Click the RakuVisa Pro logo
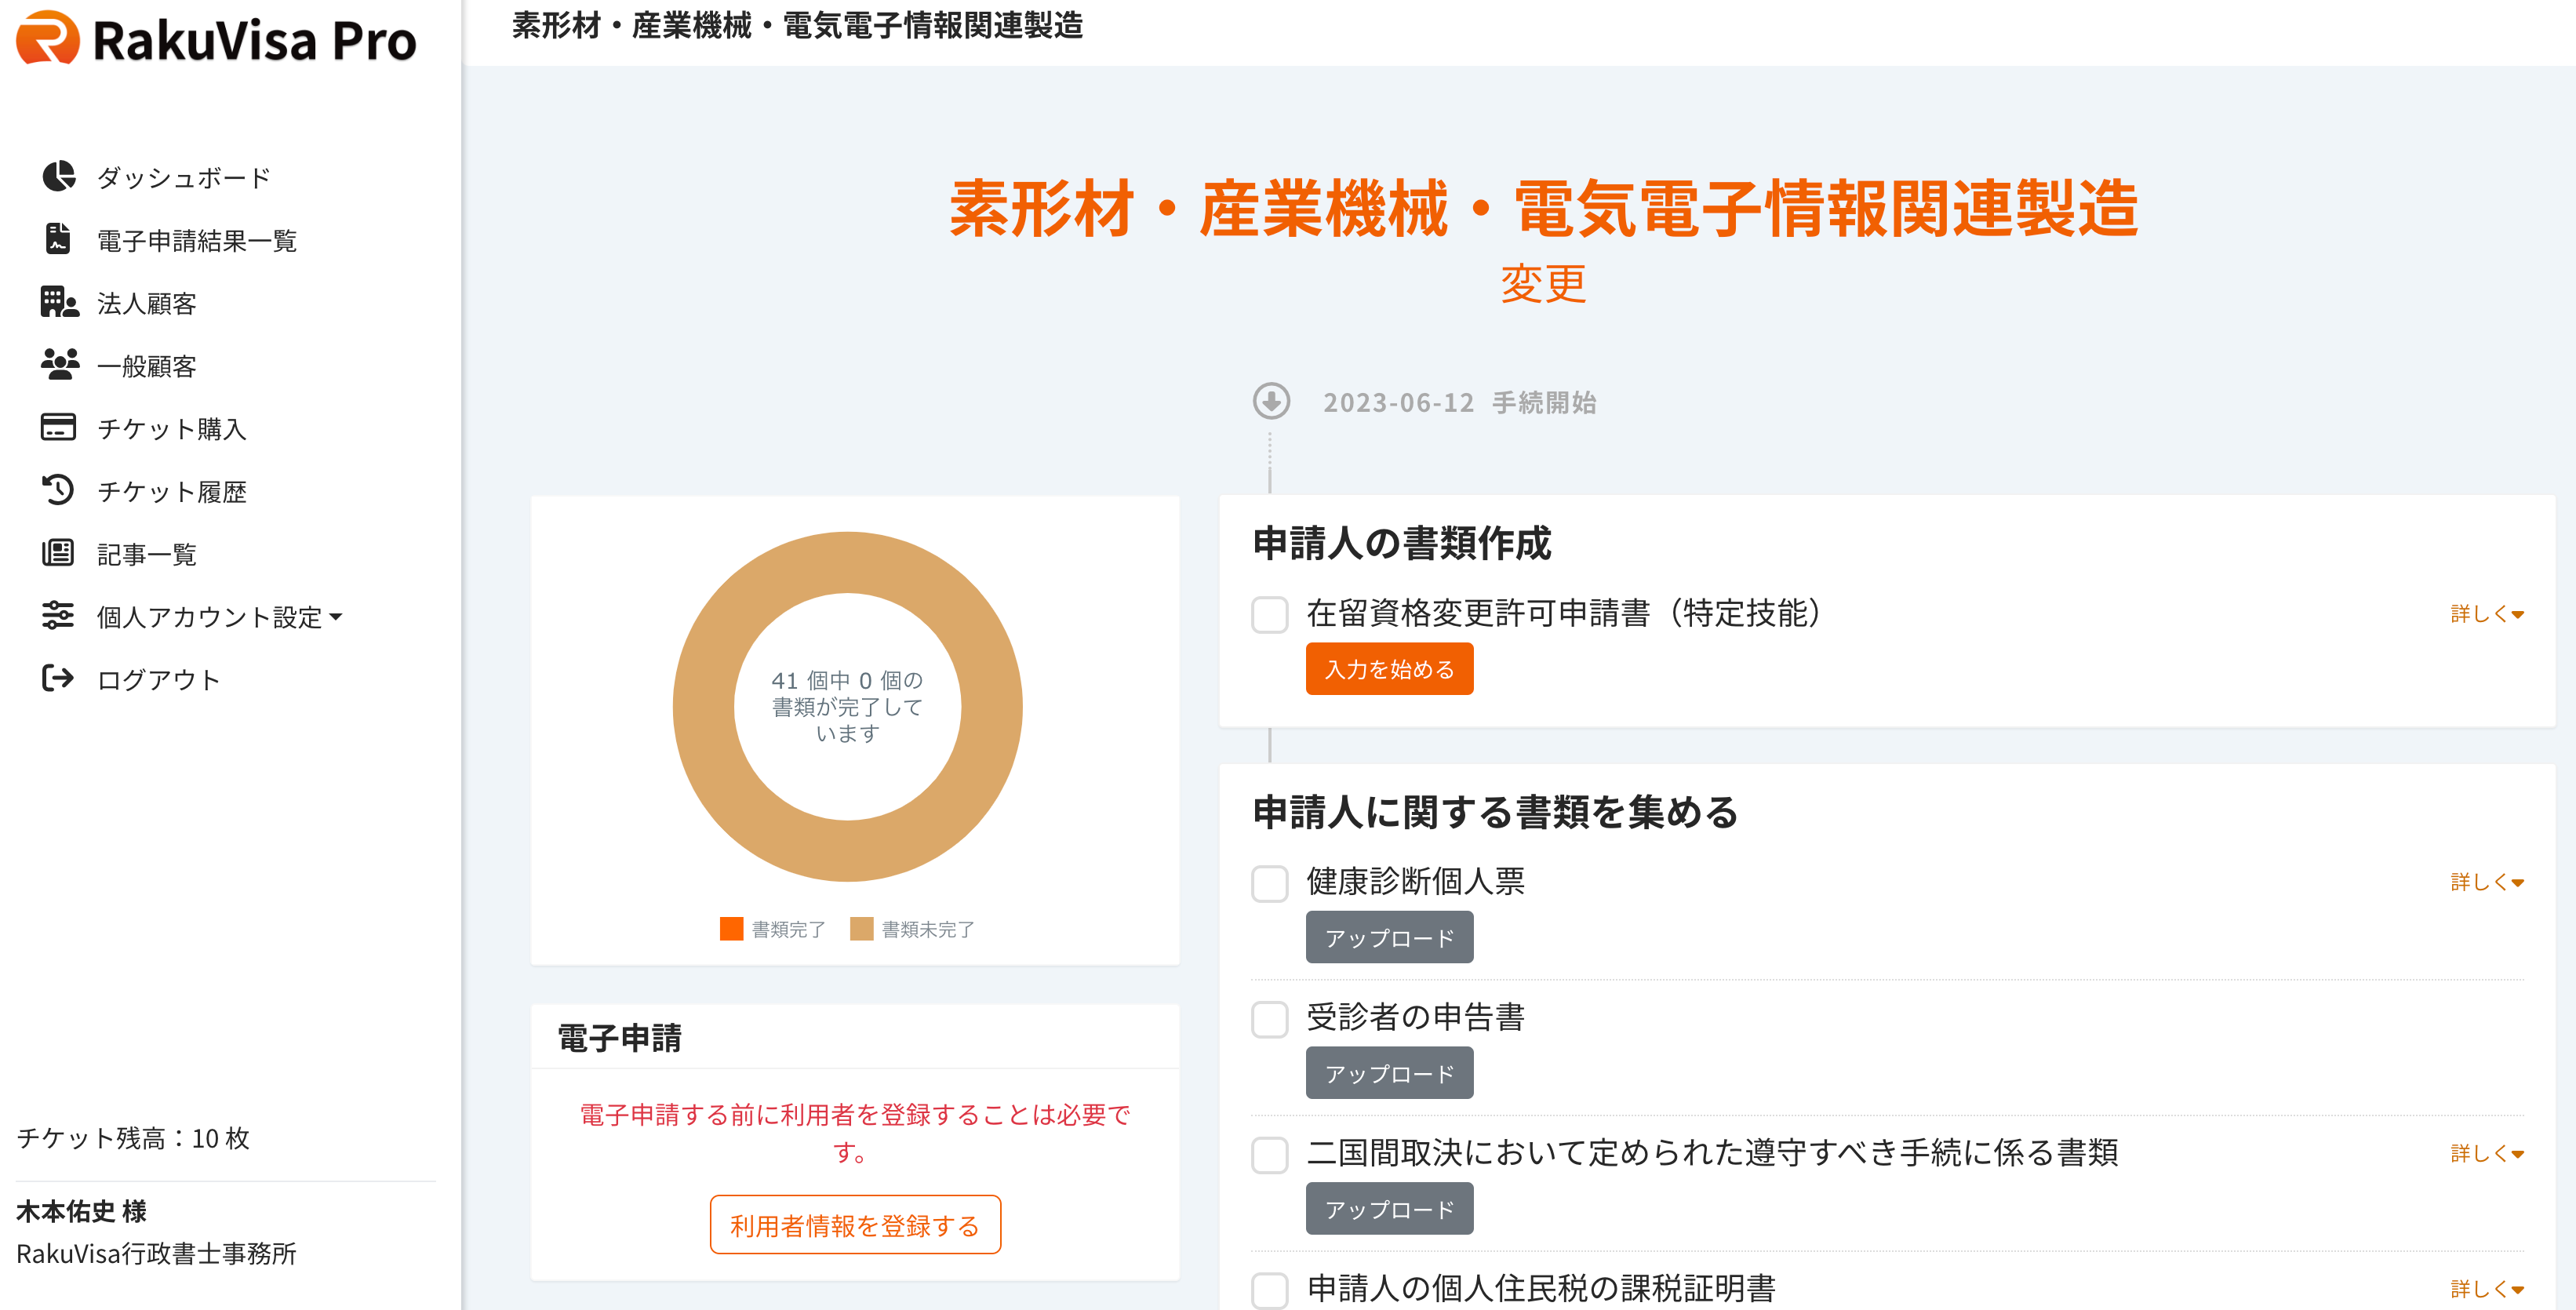The width and height of the screenshot is (2576, 1310). pyautogui.click(x=216, y=40)
